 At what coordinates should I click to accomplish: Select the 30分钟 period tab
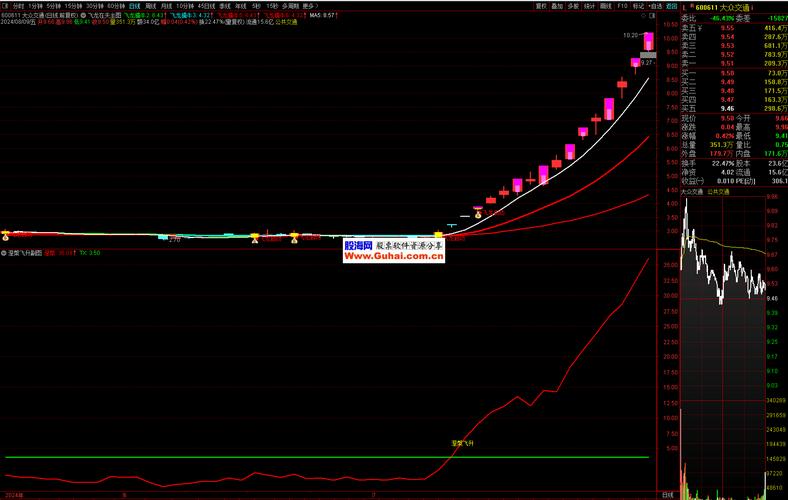tap(95, 6)
